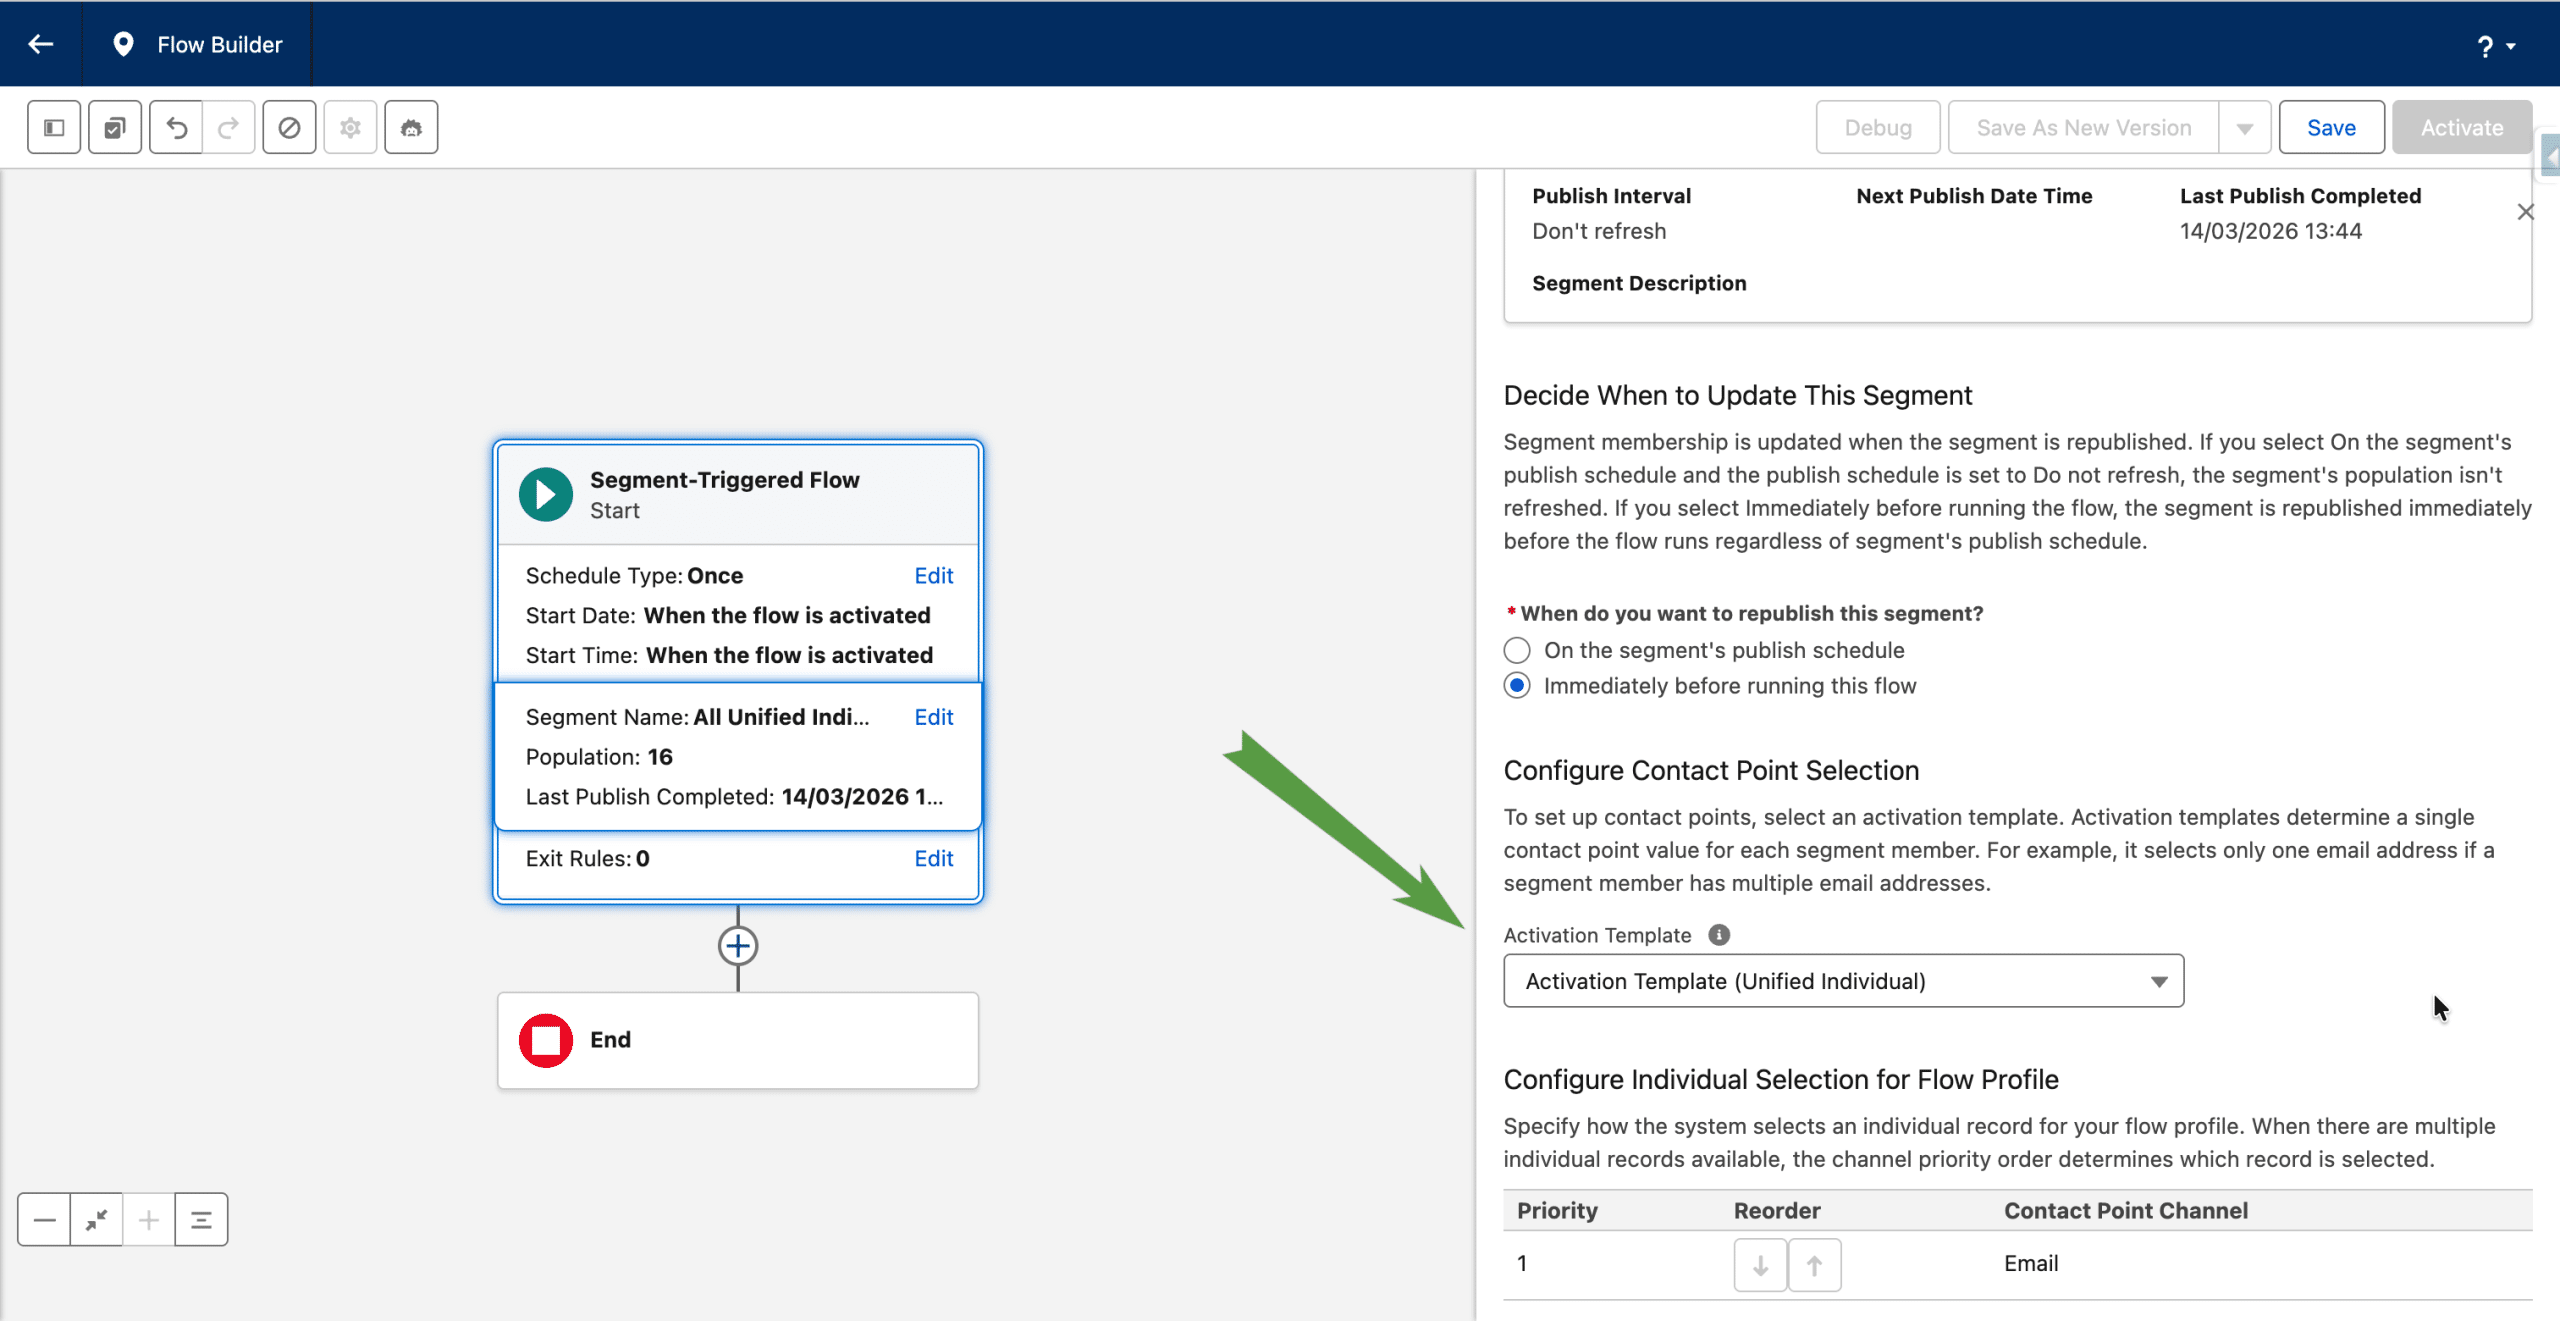Viewport: 2560px width, 1321px height.
Task: Click the back arrow in header
Action: click(41, 44)
